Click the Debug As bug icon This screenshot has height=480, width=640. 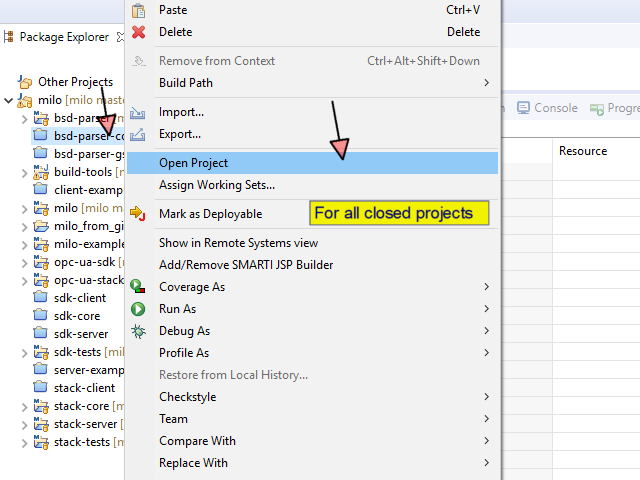point(138,331)
